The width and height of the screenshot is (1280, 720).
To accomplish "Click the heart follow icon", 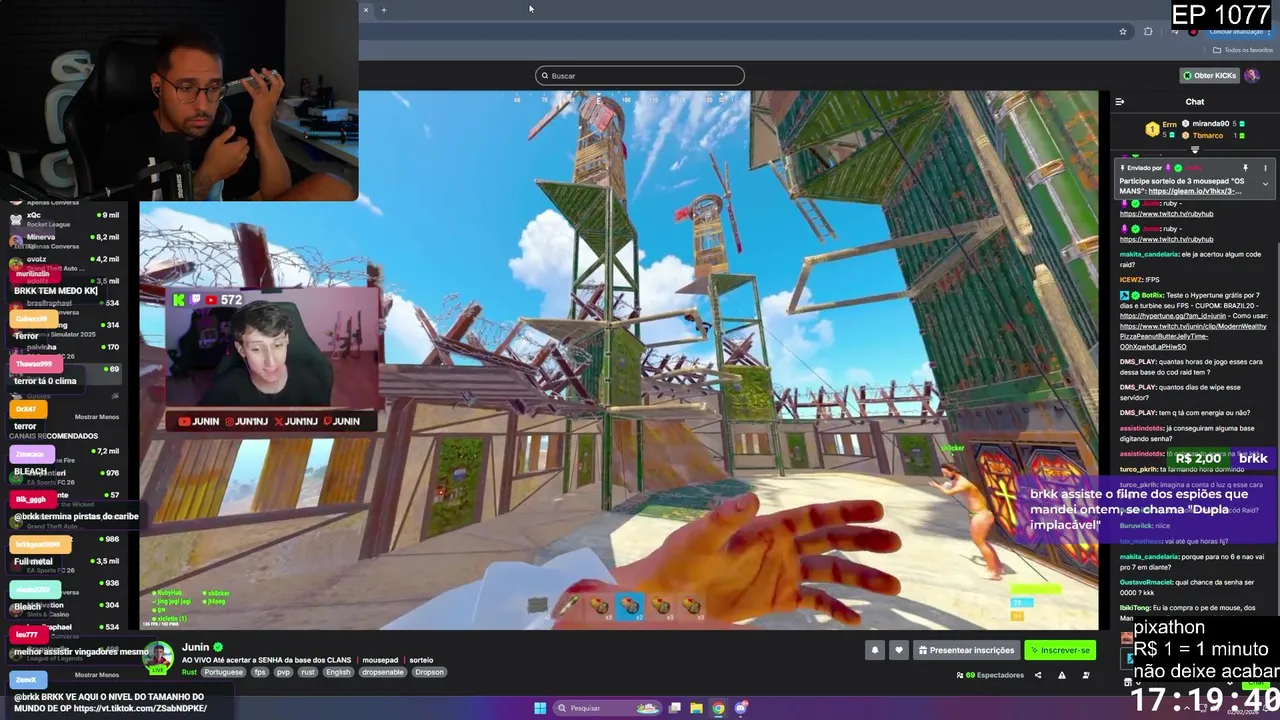I will coord(898,650).
